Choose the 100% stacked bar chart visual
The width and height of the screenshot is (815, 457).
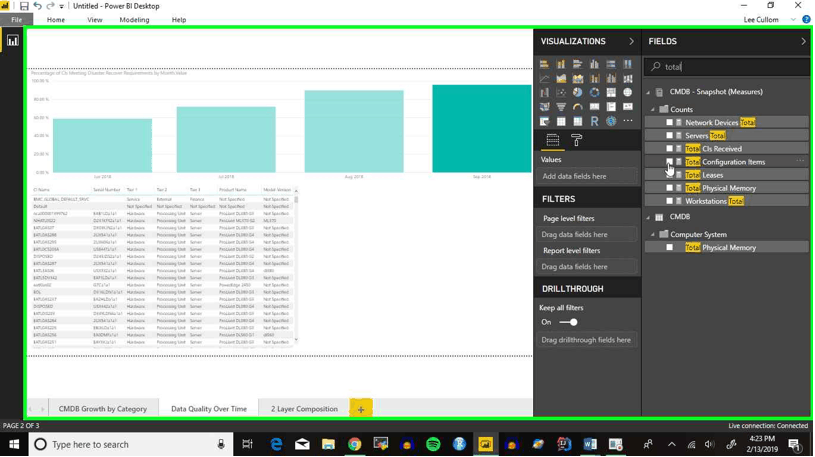coord(611,64)
